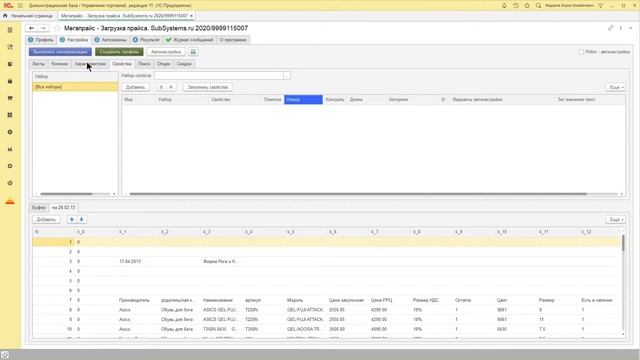This screenshot has height=360, width=640.
Task: Open the main menu hamburger icon
Action: click(20, 5)
